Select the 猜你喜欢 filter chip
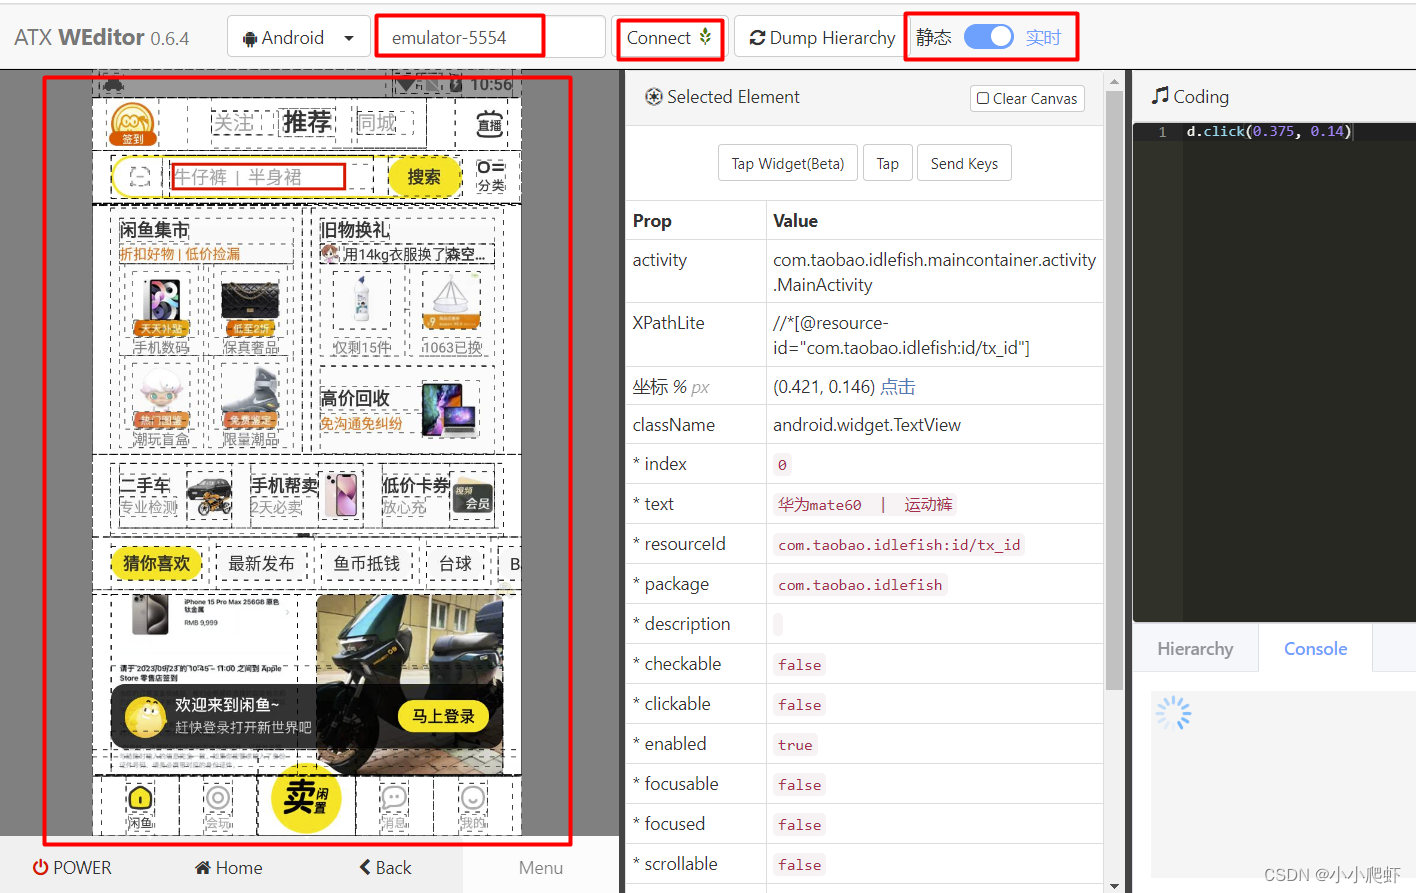 [156, 564]
